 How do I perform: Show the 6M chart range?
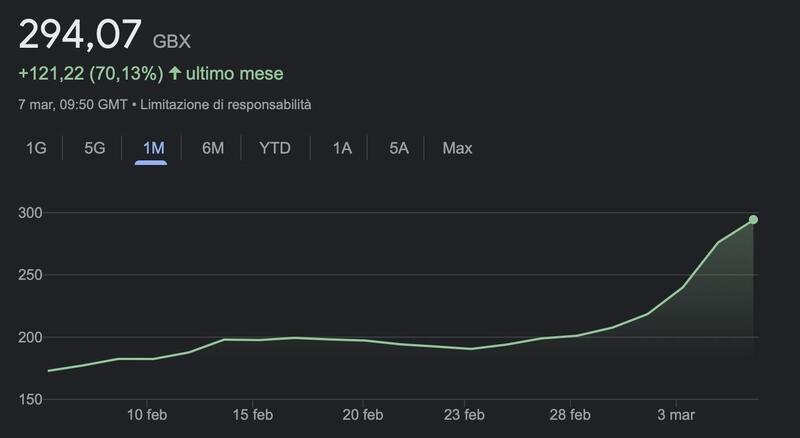tap(212, 148)
